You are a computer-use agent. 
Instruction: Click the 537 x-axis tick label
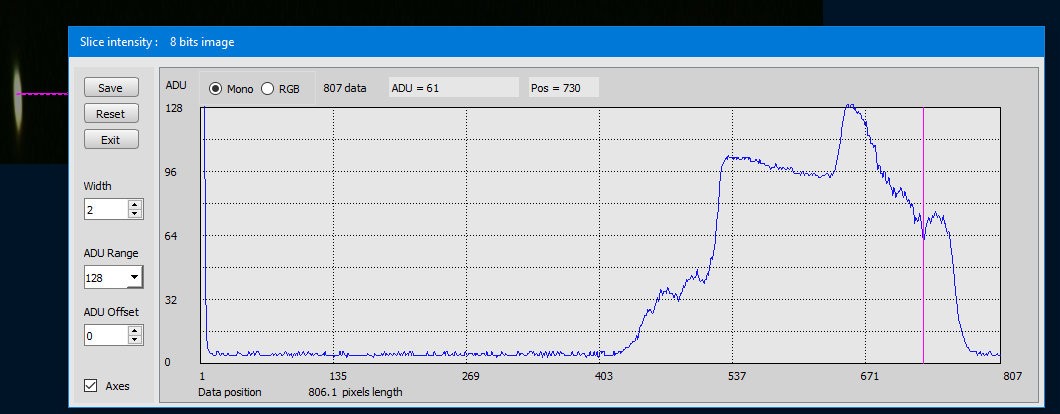click(737, 376)
